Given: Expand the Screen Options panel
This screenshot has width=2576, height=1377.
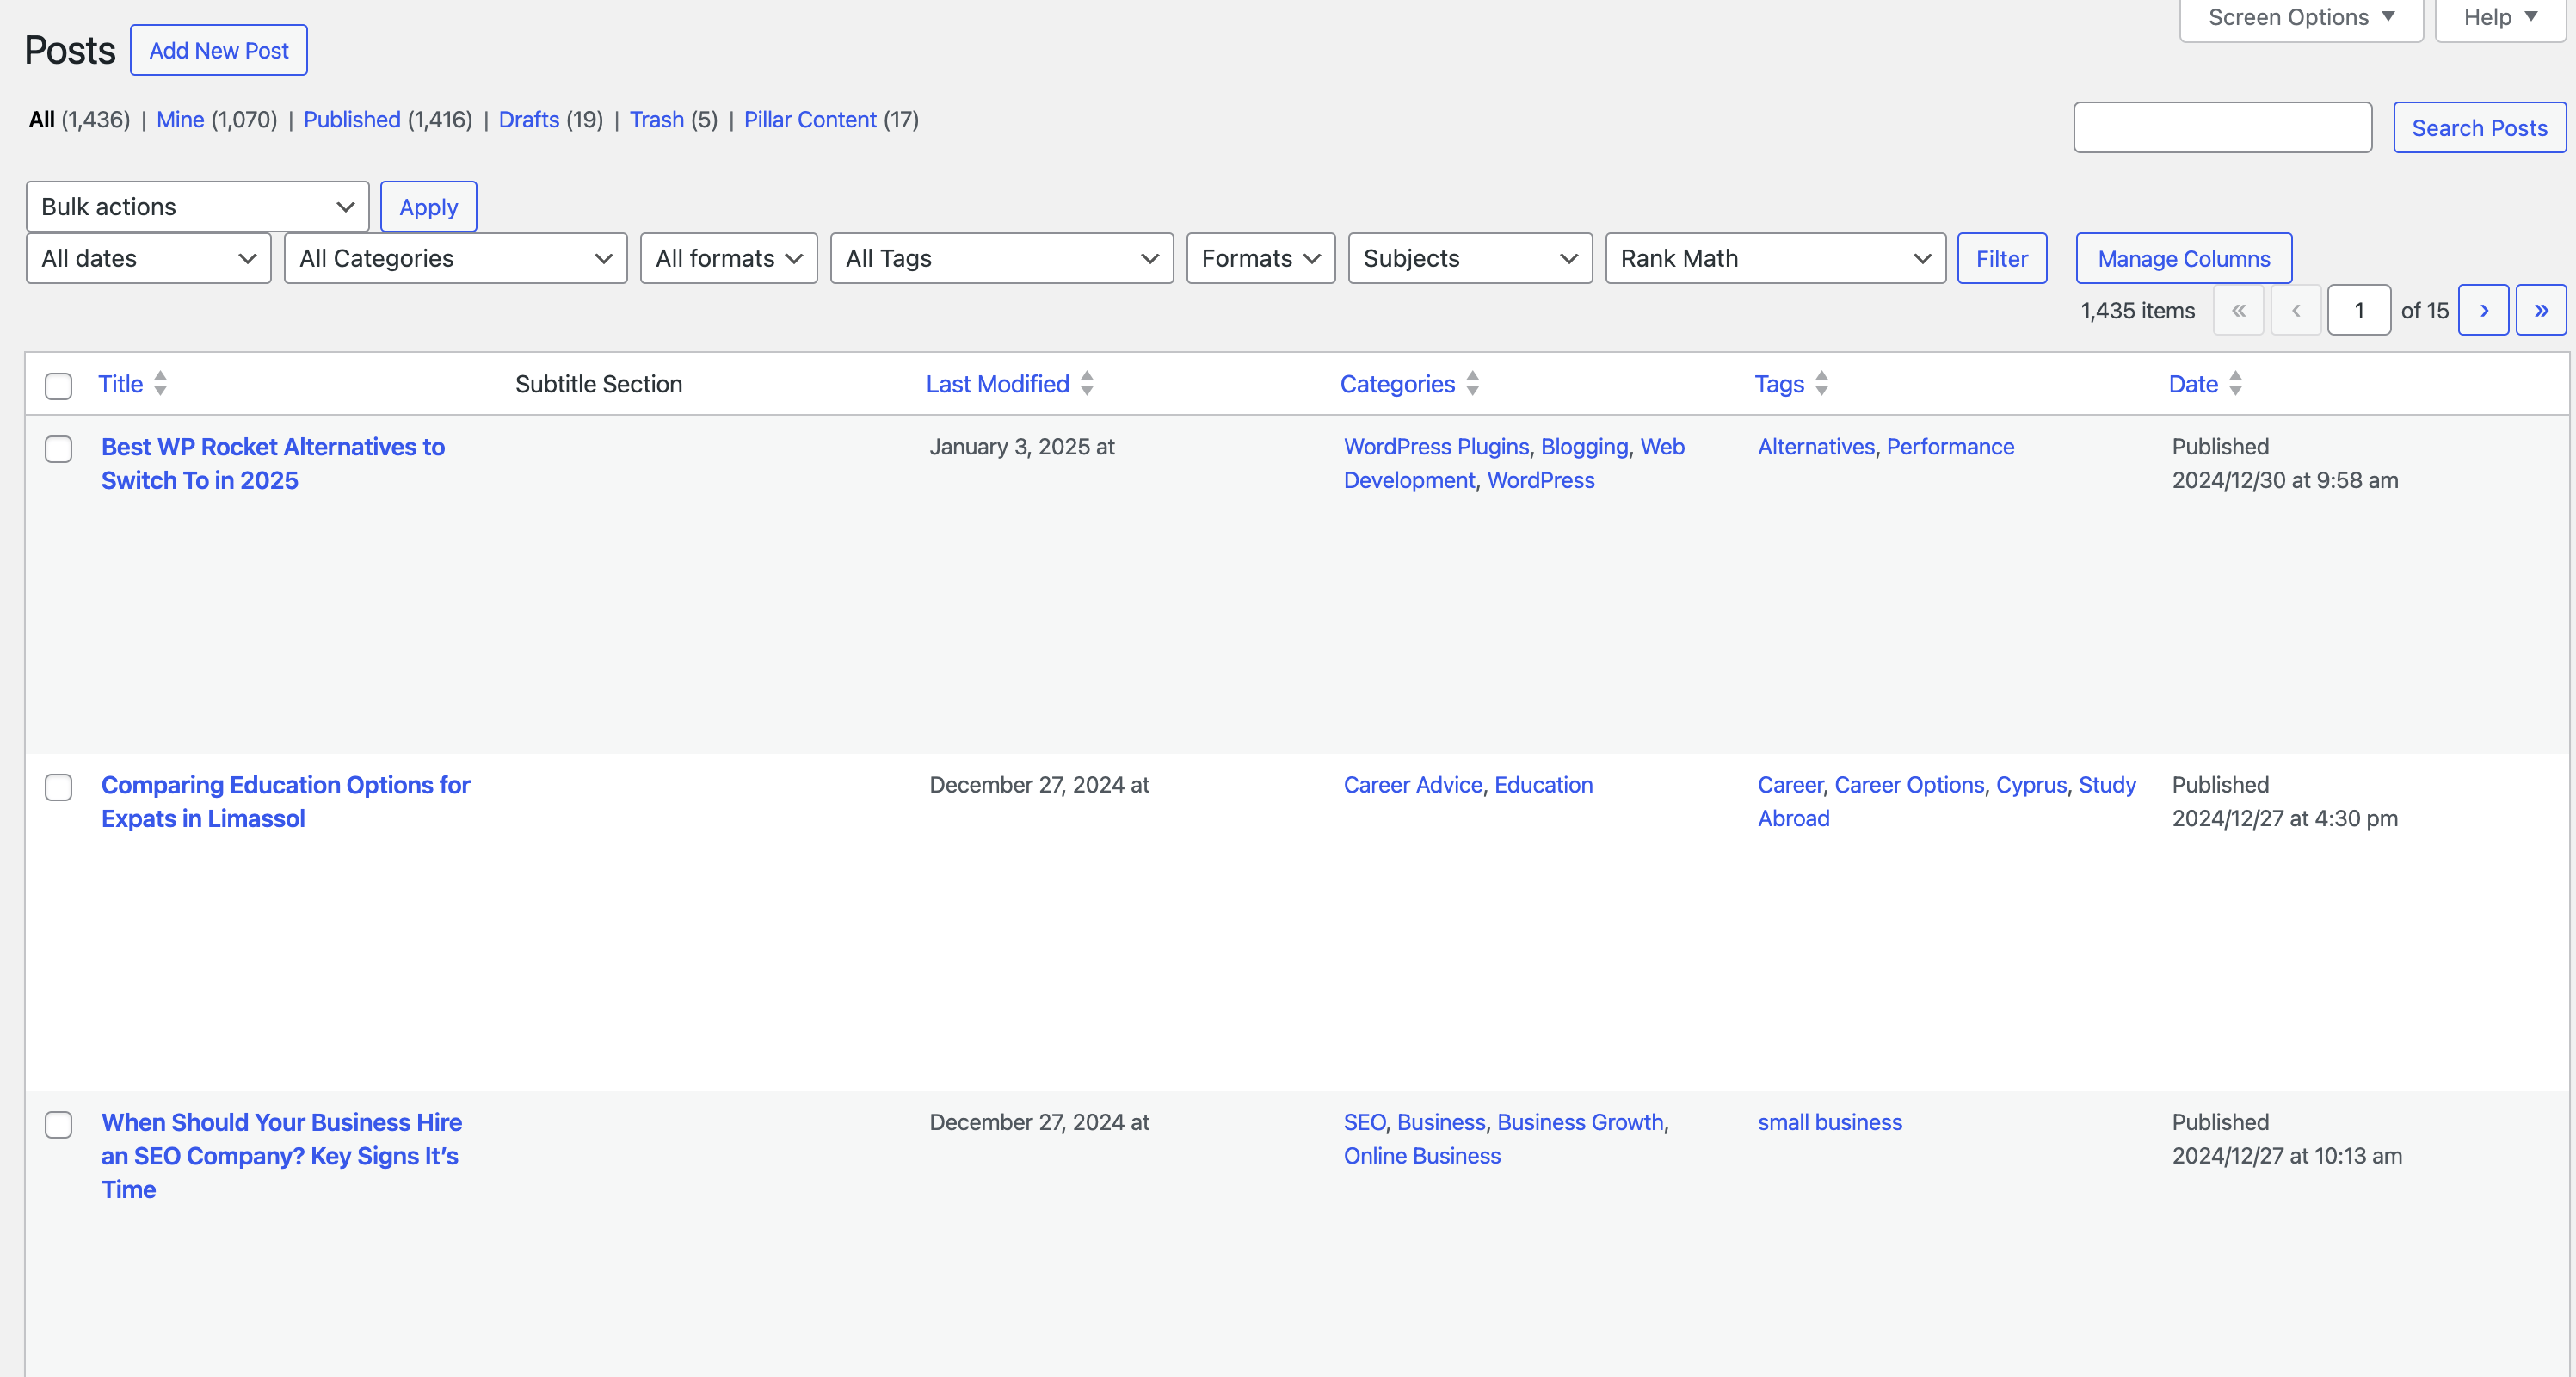Looking at the screenshot, I should coord(2299,17).
